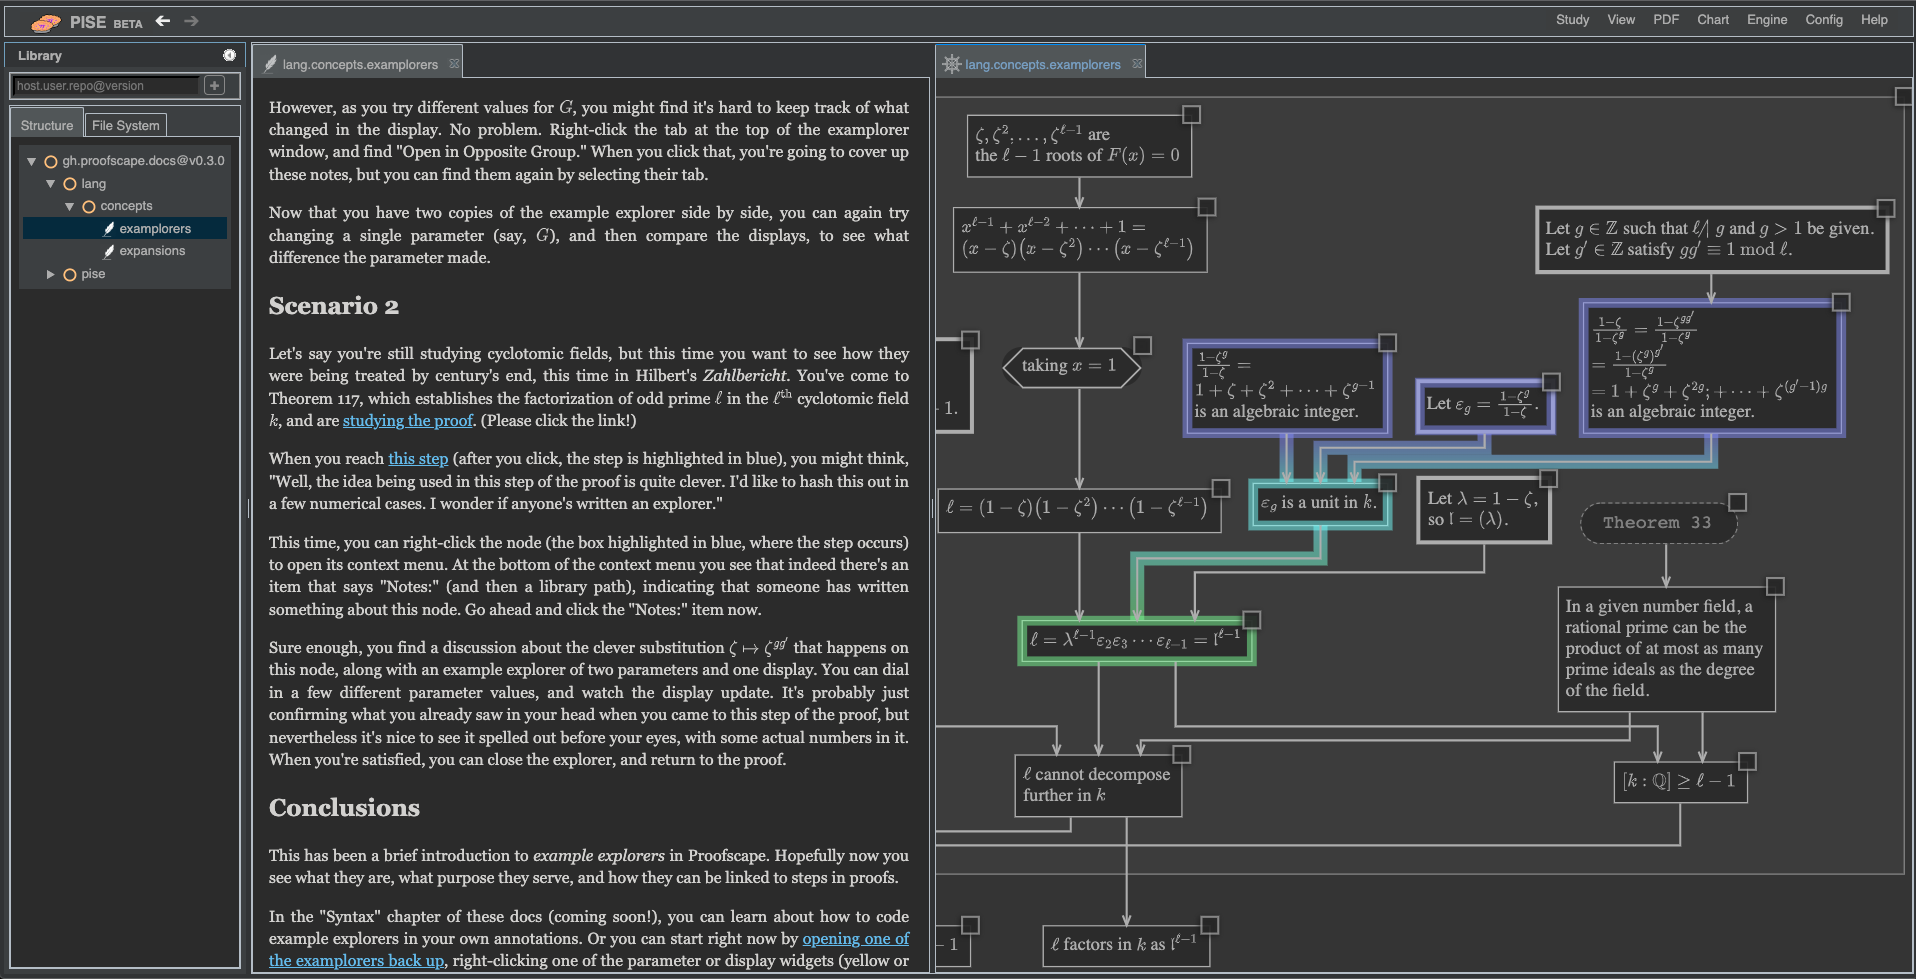Follow the 'studying the proof' link
Viewport: 1916px width, 979px height.
[408, 421]
